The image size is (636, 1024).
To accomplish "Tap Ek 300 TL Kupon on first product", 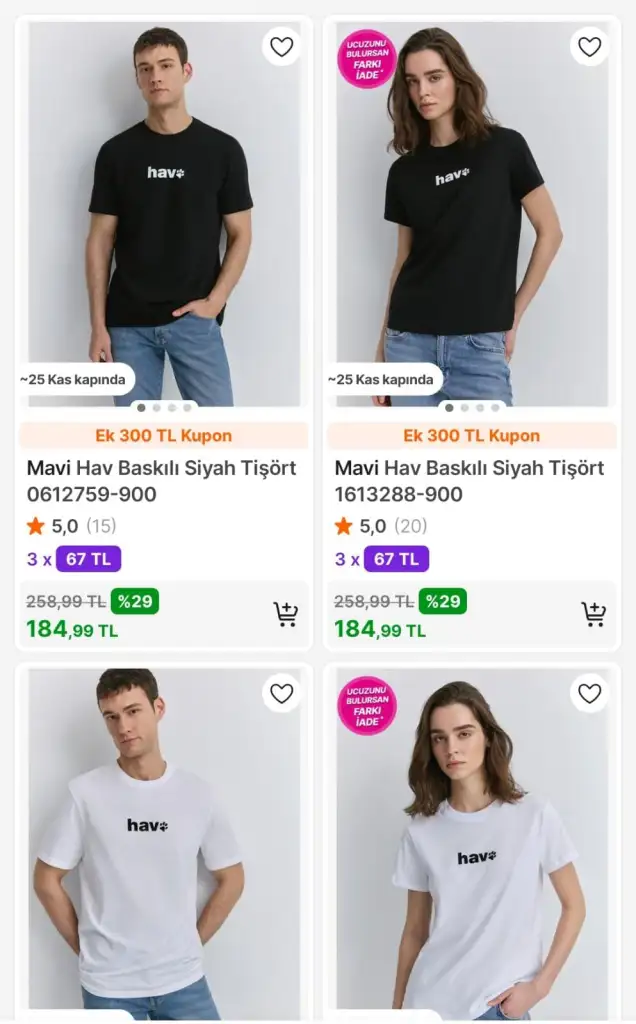I will click(164, 436).
